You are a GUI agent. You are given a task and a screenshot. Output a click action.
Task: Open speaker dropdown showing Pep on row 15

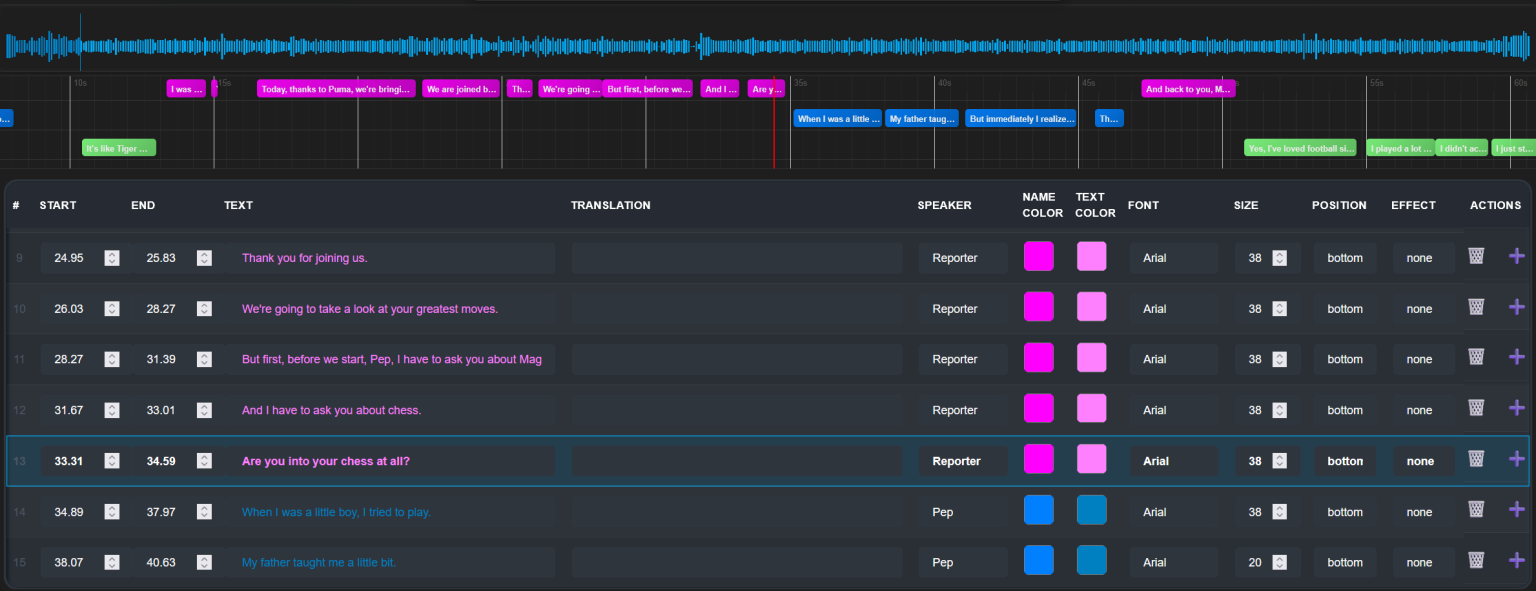[x=962, y=563]
